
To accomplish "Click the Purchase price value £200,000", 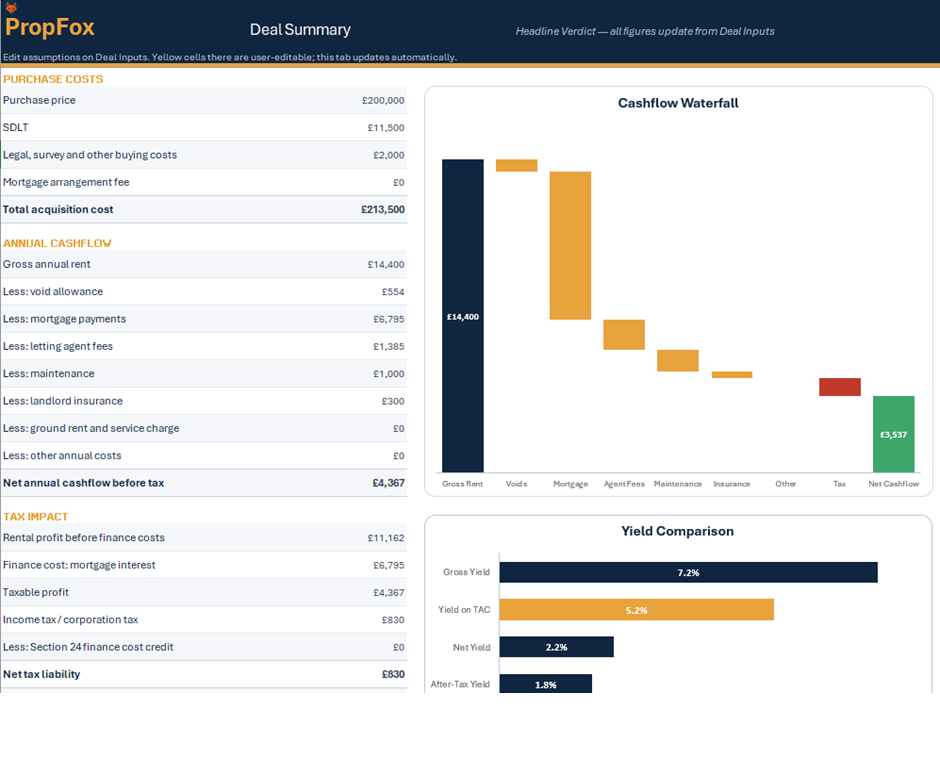I will pos(383,101).
